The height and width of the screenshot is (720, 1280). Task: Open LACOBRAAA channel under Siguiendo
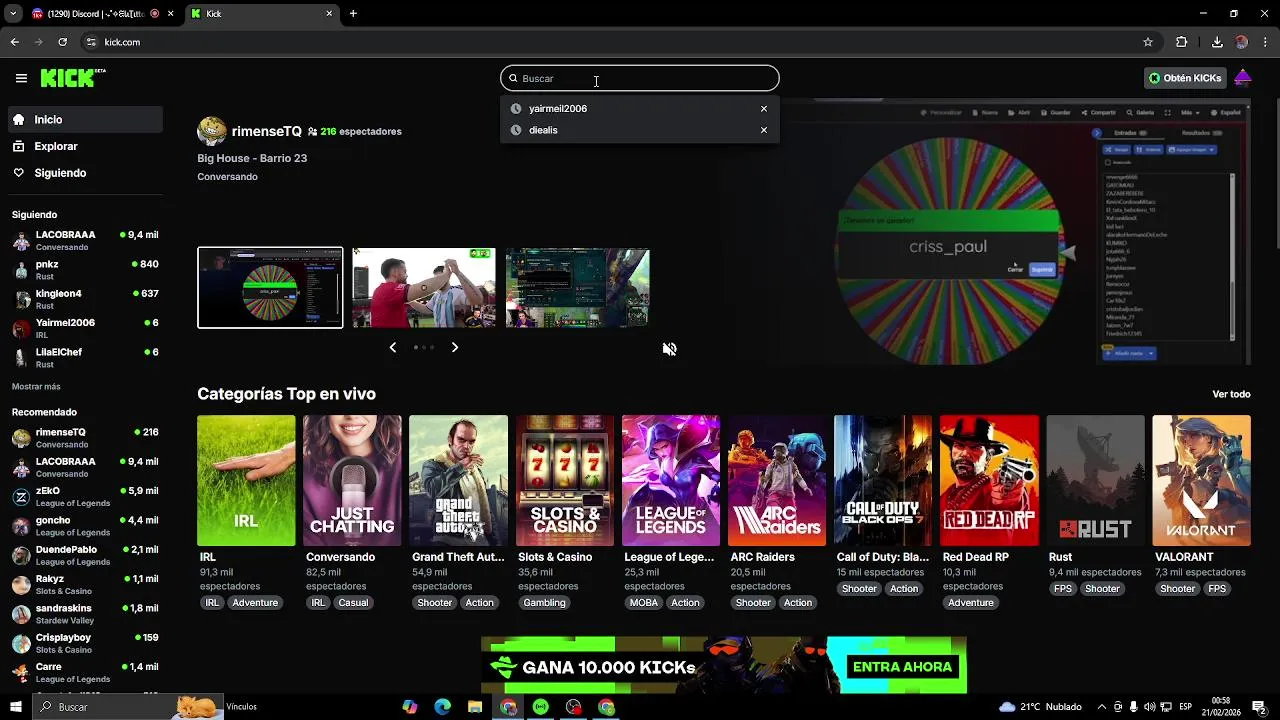[85, 241]
